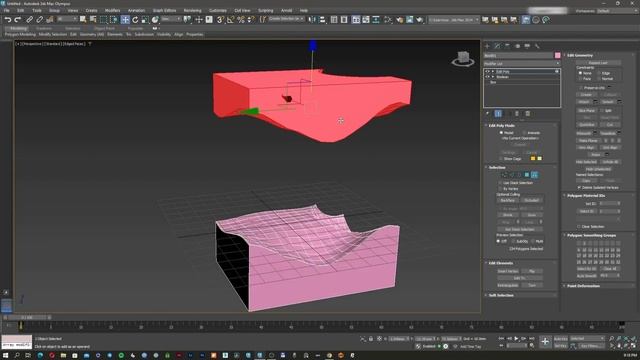640x360 pixels.
Task: Open the Modify tab in the command panel
Action: pos(497,46)
